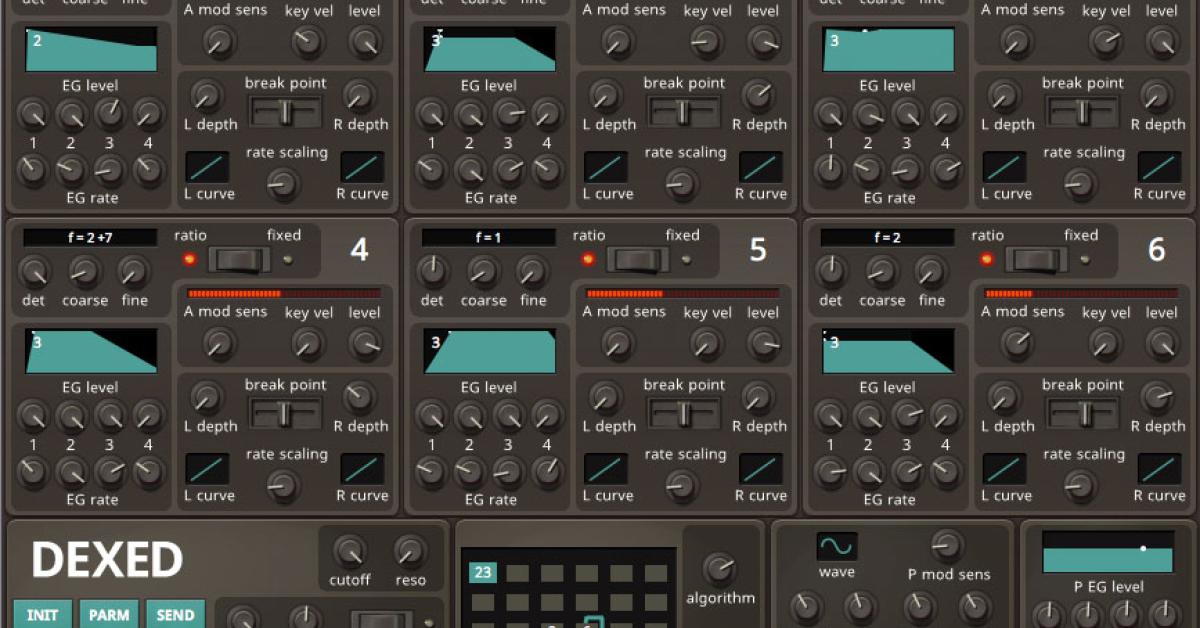This screenshot has width=1200, height=628.
Task: Click operator 4 red ratio LED
Action: (x=190, y=260)
